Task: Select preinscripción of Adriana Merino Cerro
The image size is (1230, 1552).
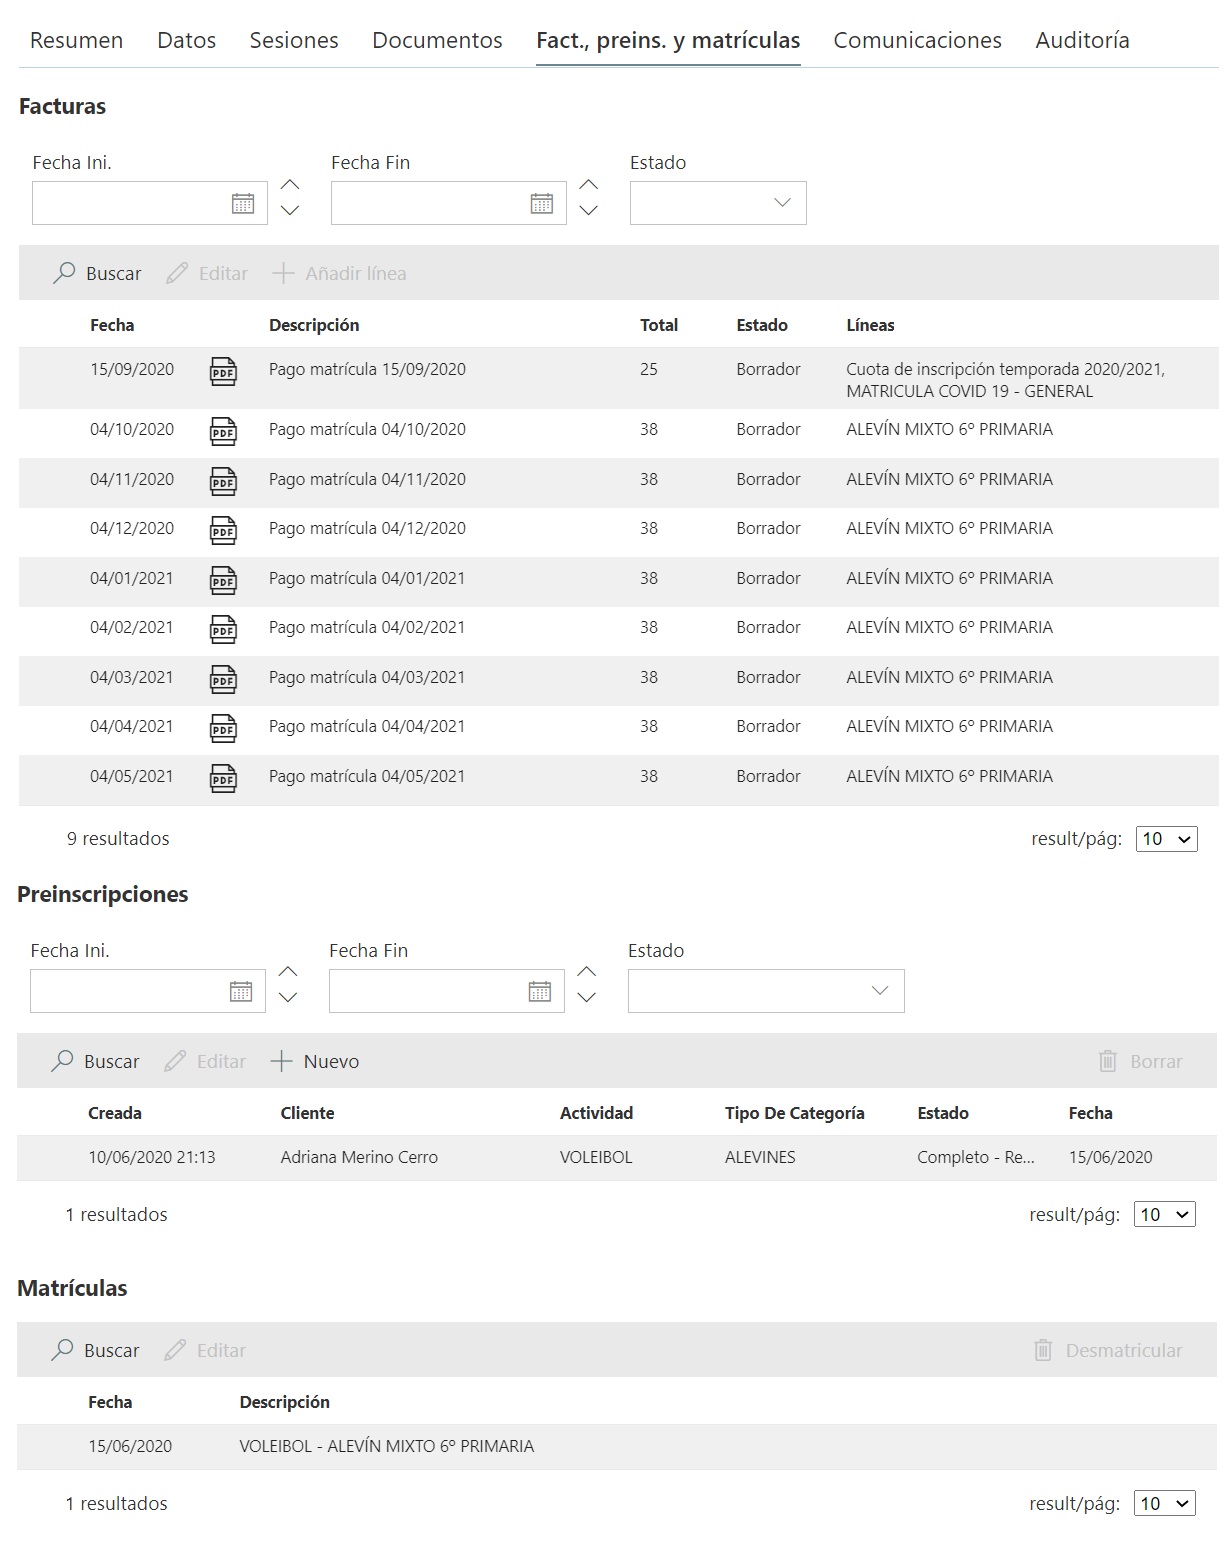Action: coord(617,1158)
